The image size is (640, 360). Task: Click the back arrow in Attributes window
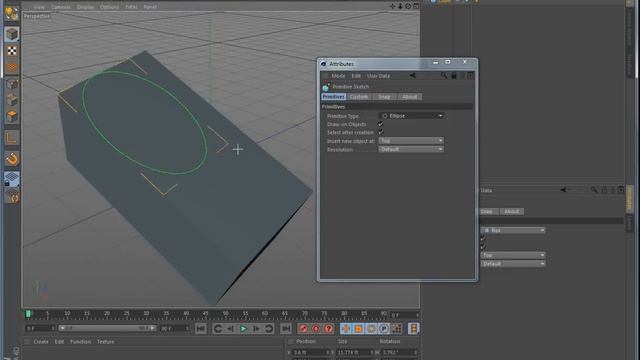(x=413, y=76)
